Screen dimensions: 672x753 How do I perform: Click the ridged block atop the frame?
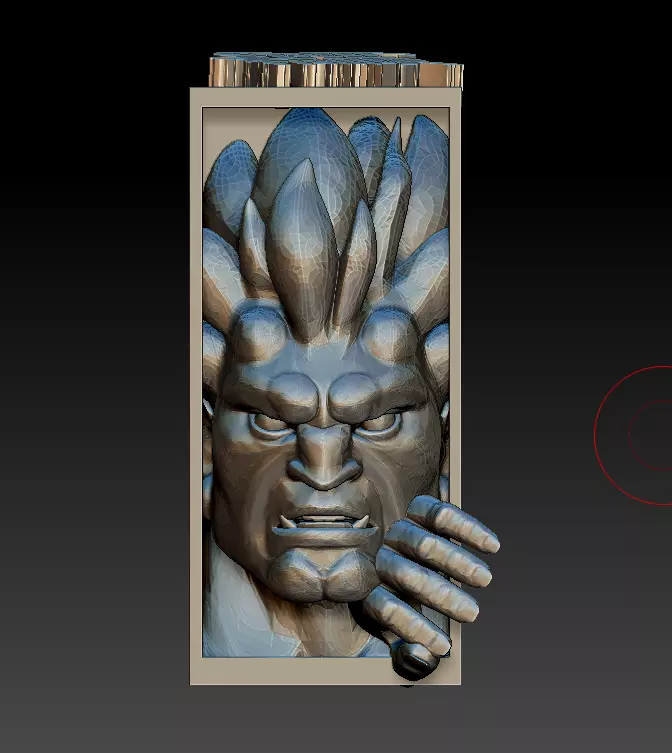click(x=336, y=70)
